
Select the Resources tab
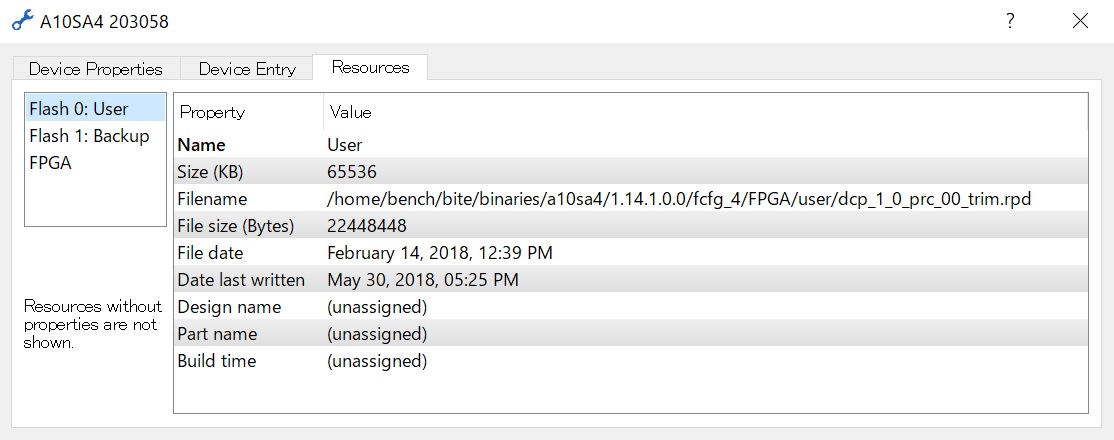[370, 68]
